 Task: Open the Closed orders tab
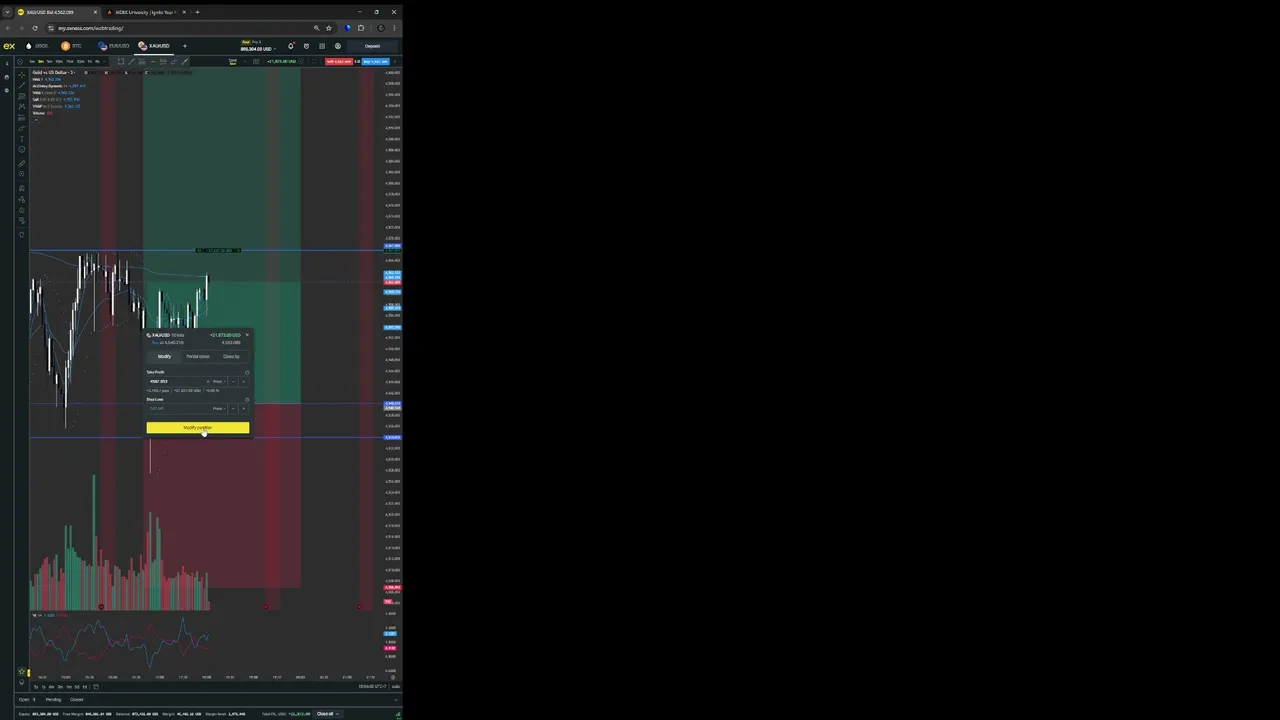[76, 700]
